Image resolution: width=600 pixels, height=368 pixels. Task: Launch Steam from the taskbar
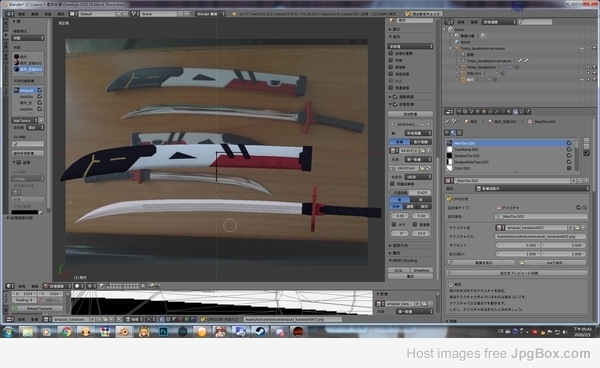point(260,331)
